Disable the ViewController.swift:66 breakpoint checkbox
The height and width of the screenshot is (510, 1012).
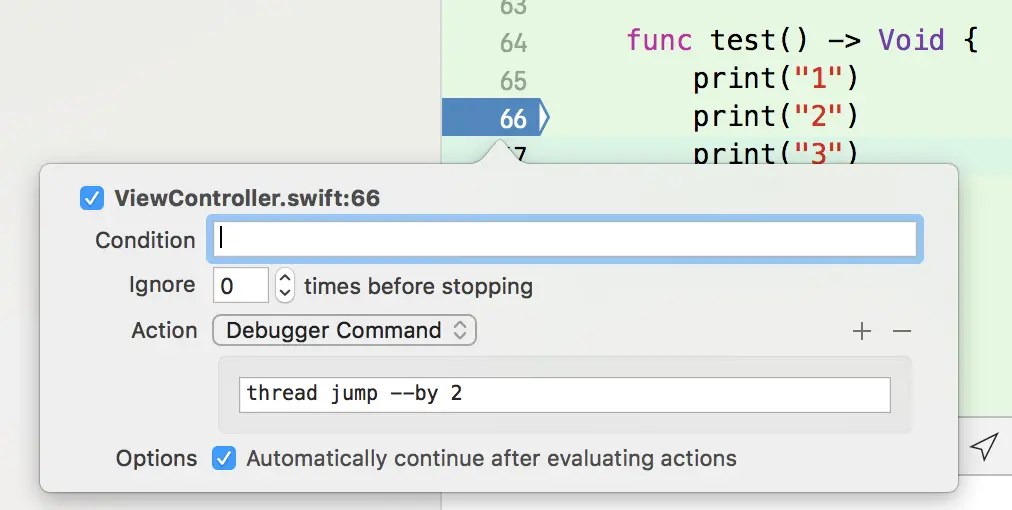coord(92,198)
